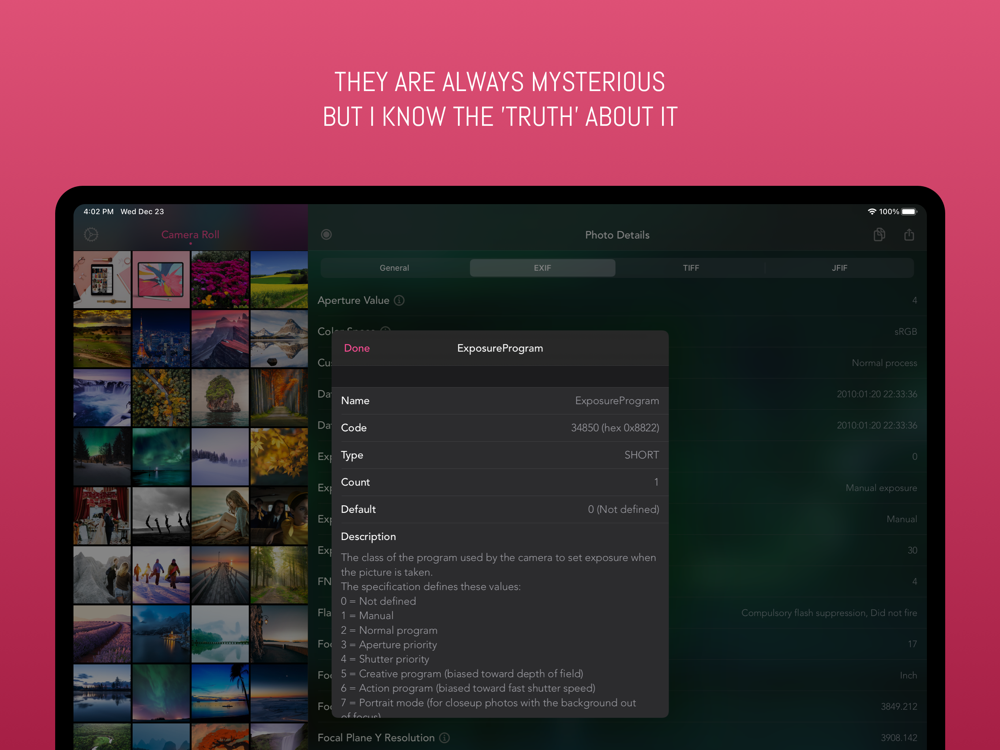Select the Count row showing 1
Screen dimensions: 1000x750
500,482
